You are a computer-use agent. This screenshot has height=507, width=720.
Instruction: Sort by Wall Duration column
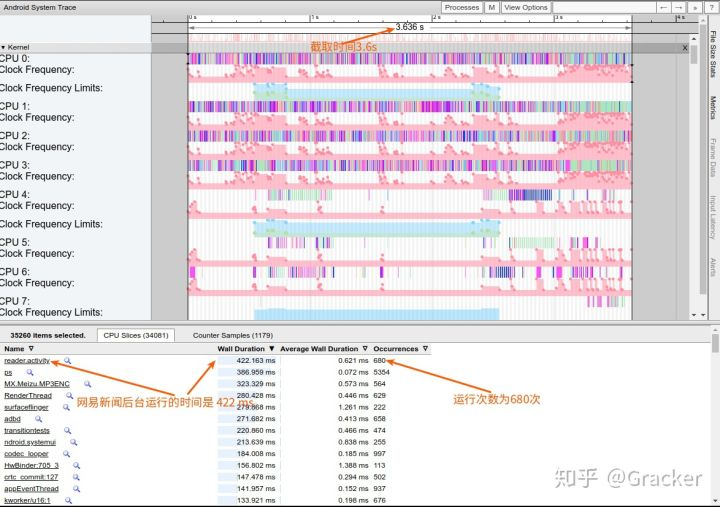point(246,349)
